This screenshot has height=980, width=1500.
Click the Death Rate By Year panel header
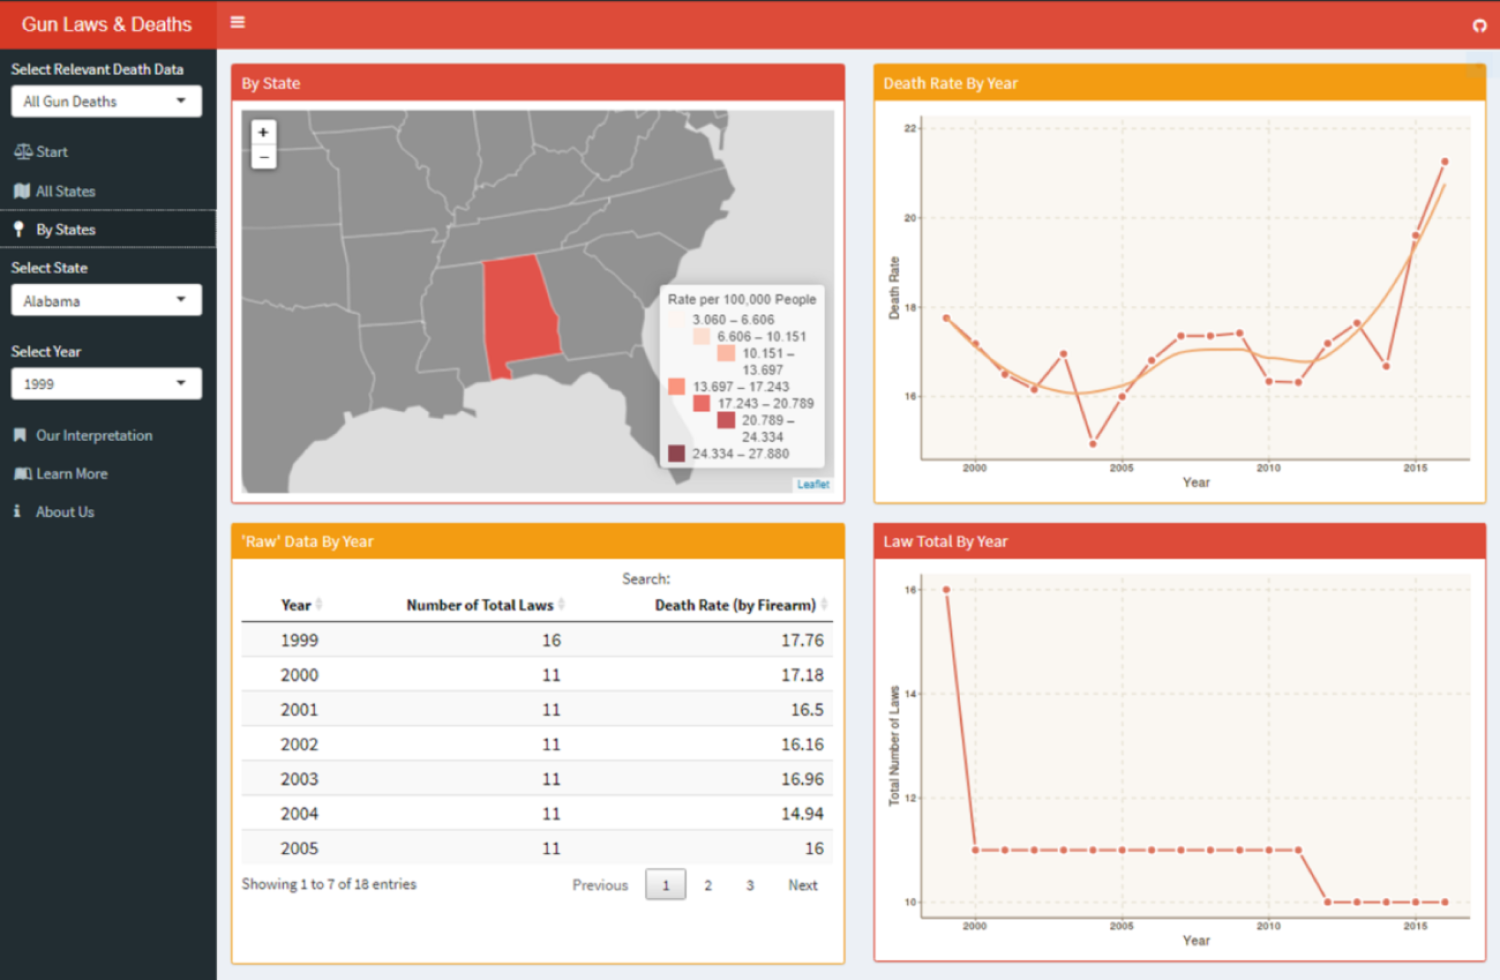[x=1180, y=83]
